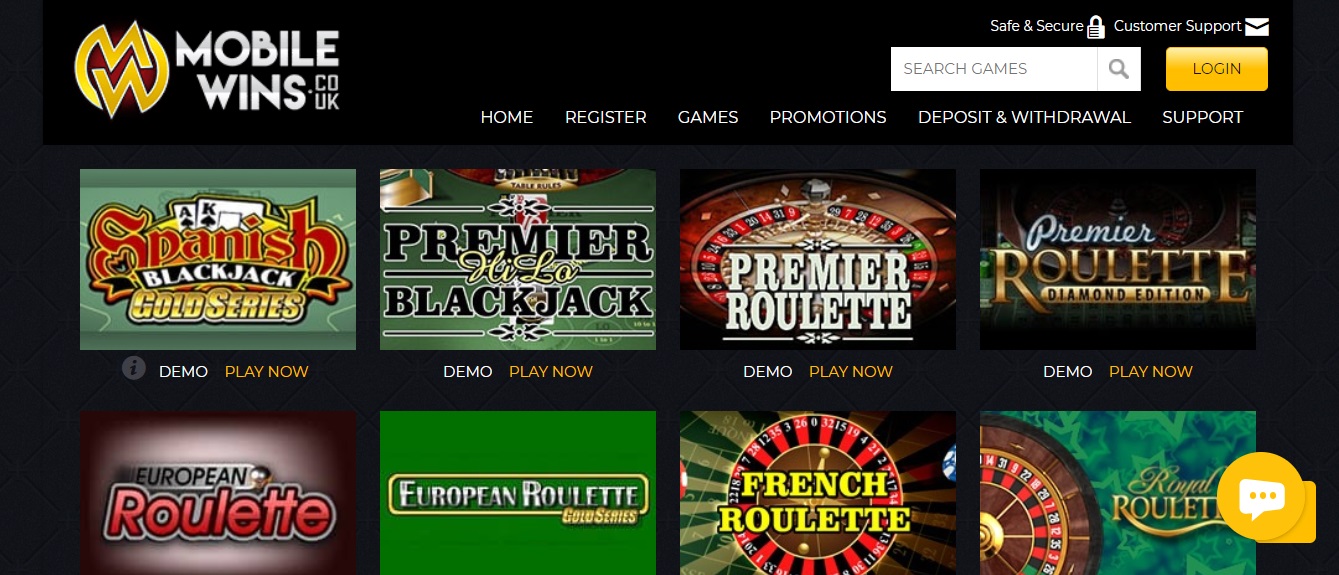Click the SUPPORT menu item
The width and height of the screenshot is (1339, 575).
[x=1202, y=117]
